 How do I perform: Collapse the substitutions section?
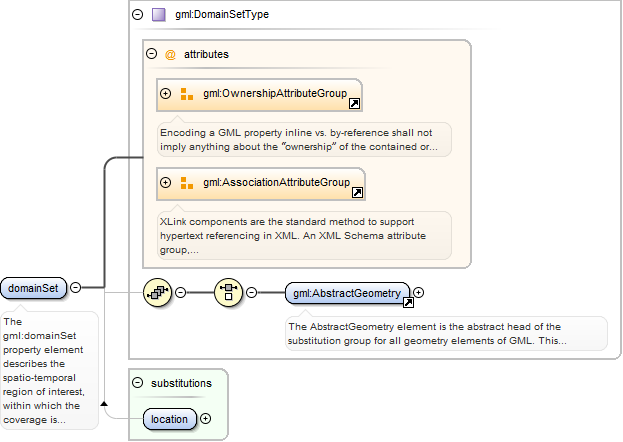click(138, 383)
